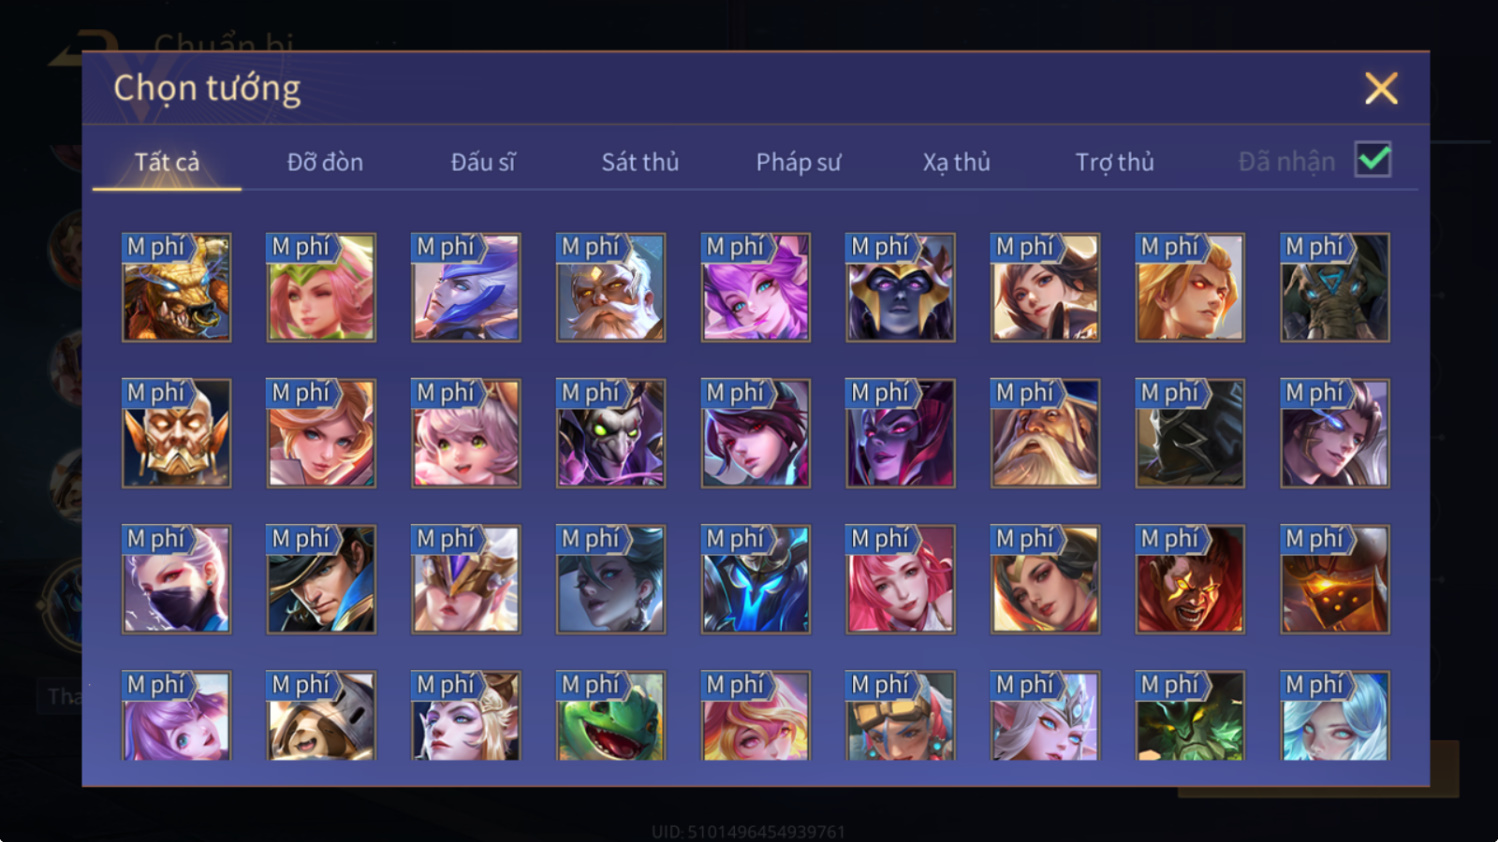Select the Tất cả tab
Screen dimensions: 1498x842
[167, 162]
